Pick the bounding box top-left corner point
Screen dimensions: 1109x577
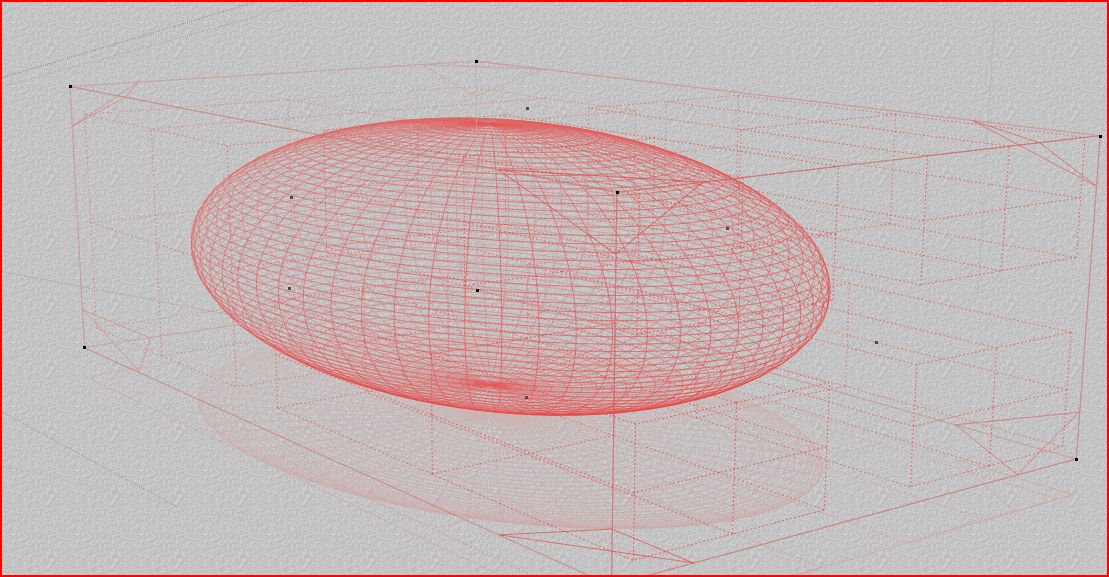70,86
